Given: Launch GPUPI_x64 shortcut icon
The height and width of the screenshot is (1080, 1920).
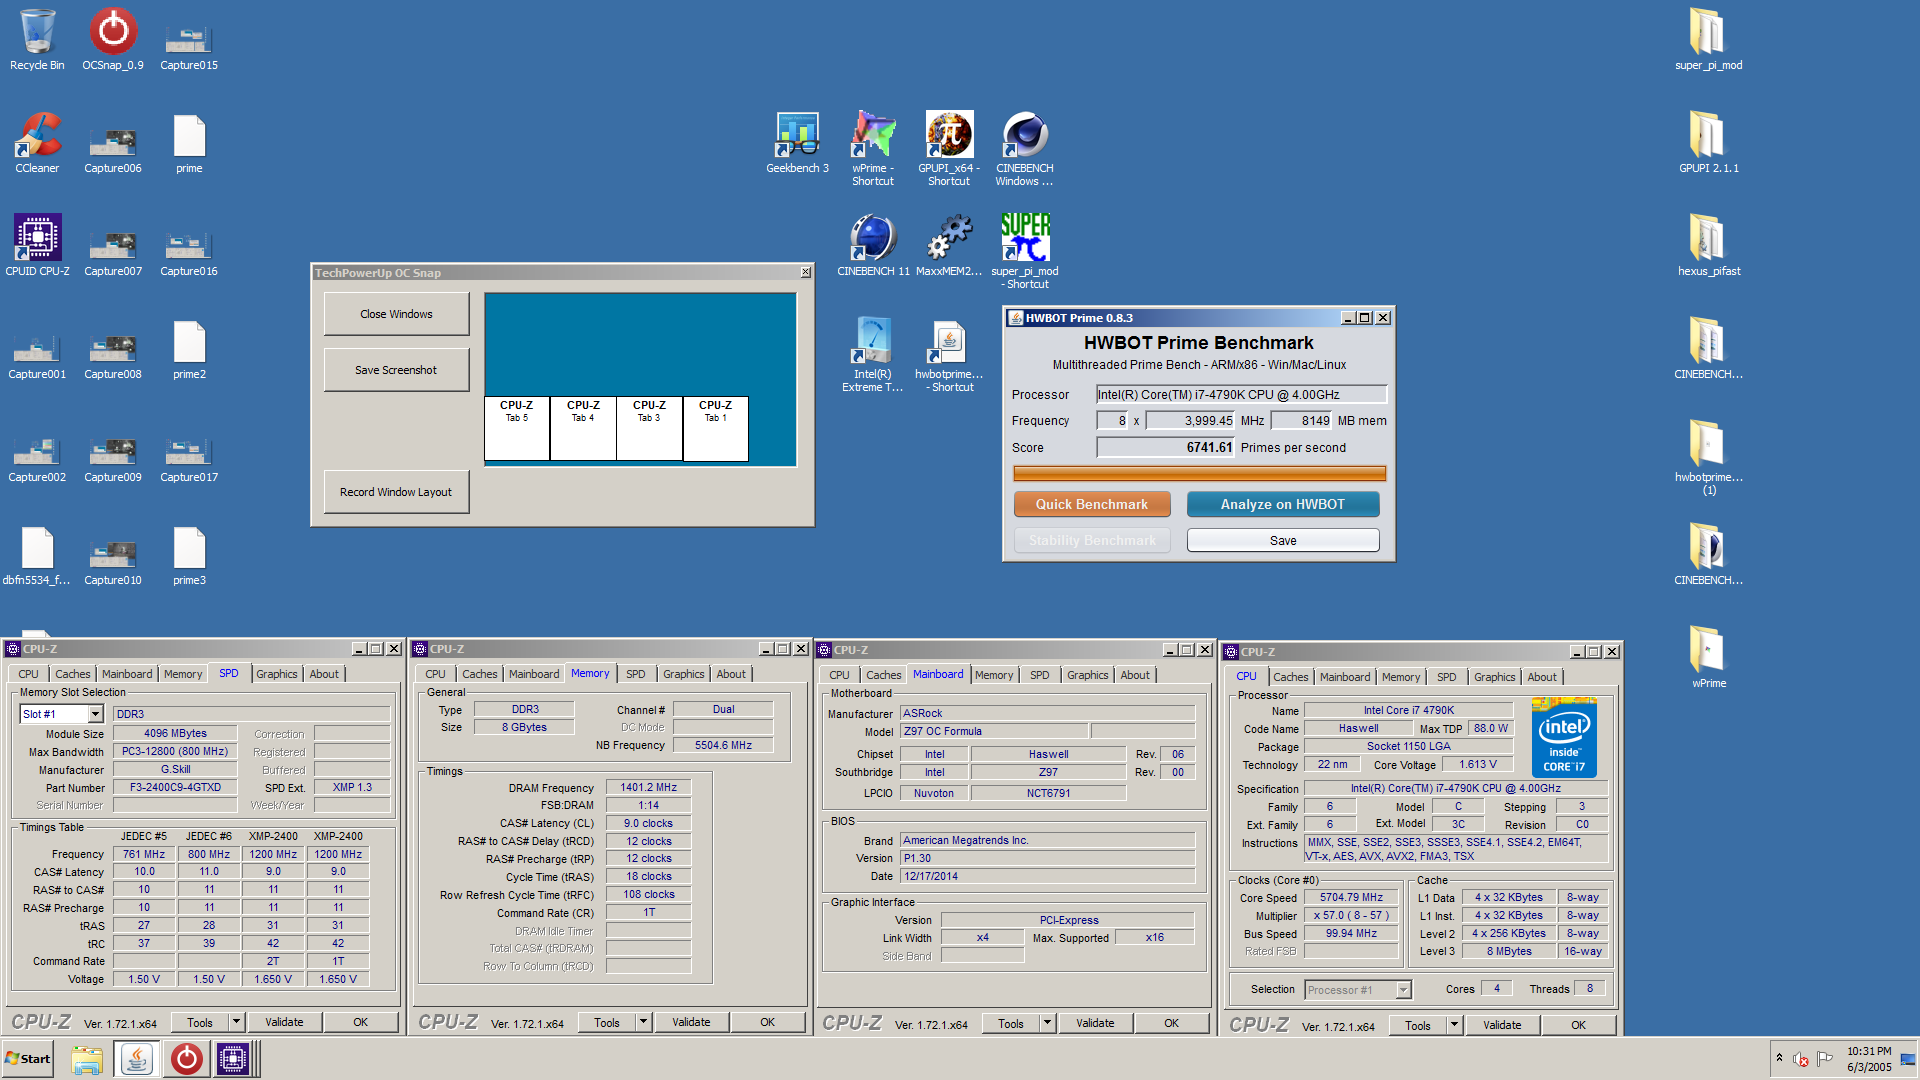Looking at the screenshot, I should [x=949, y=149].
